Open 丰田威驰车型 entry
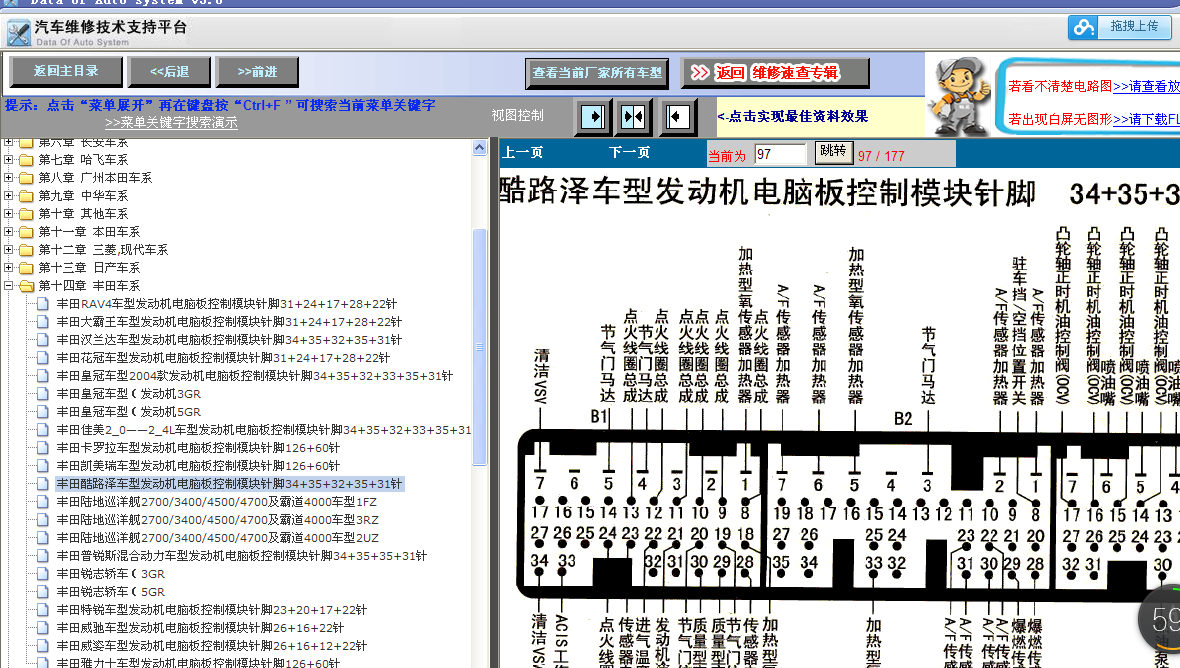1180x668 pixels. coord(200,628)
